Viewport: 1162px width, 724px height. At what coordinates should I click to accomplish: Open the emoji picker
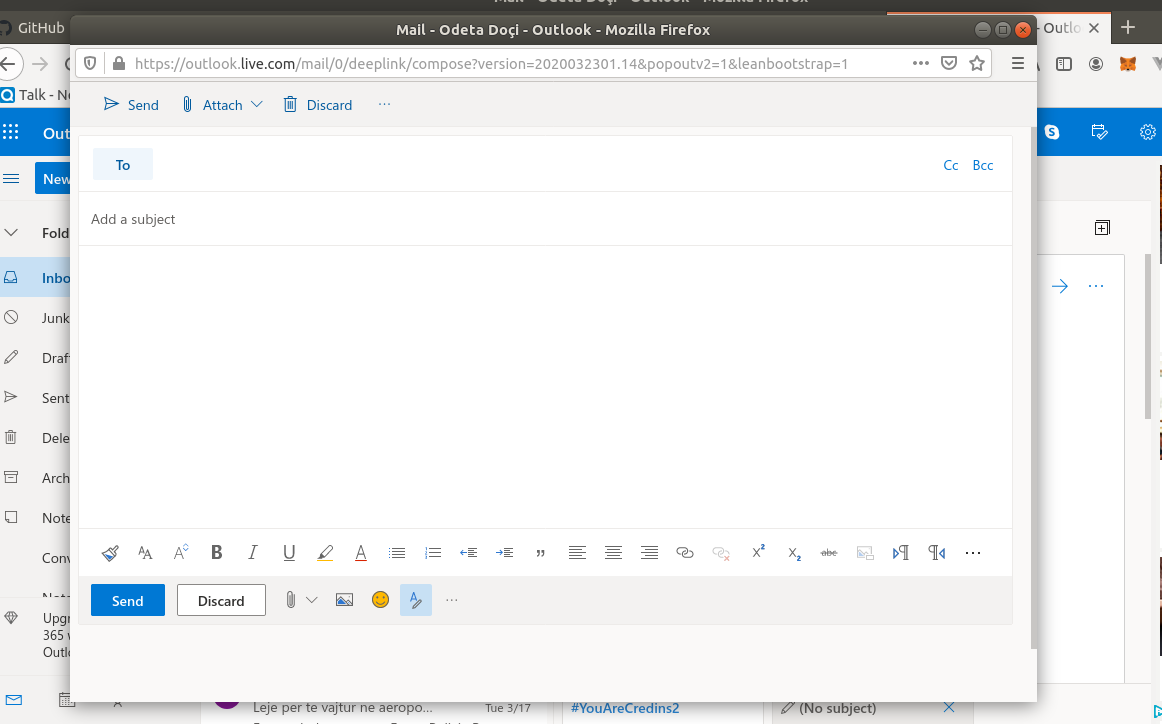(x=380, y=600)
